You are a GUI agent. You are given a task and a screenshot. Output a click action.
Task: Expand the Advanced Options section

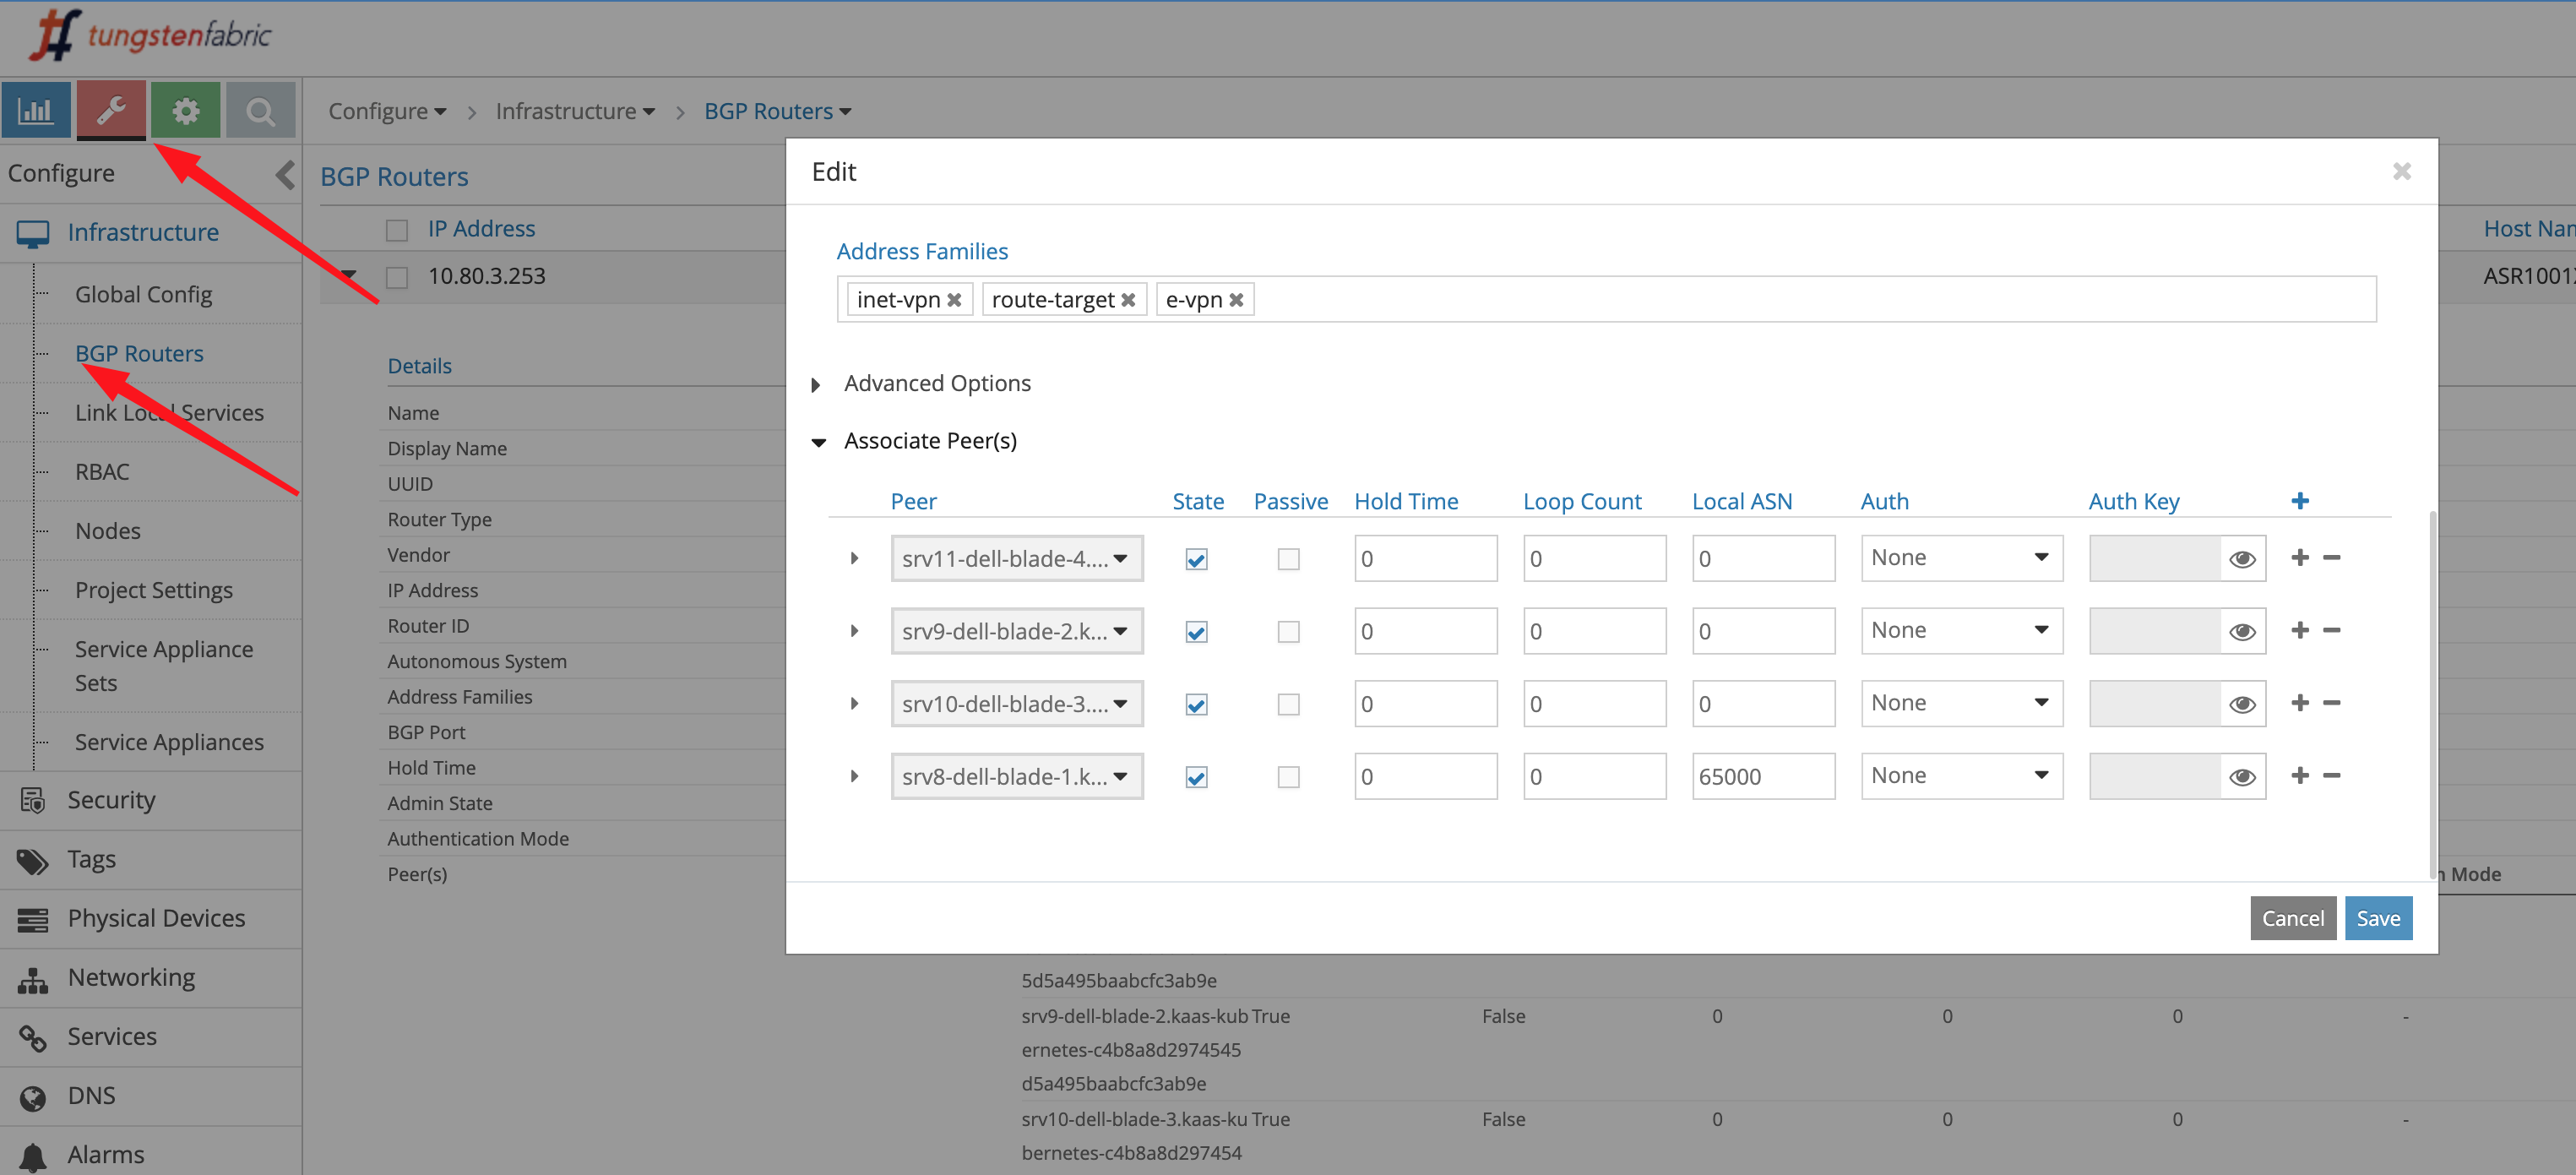coord(936,384)
